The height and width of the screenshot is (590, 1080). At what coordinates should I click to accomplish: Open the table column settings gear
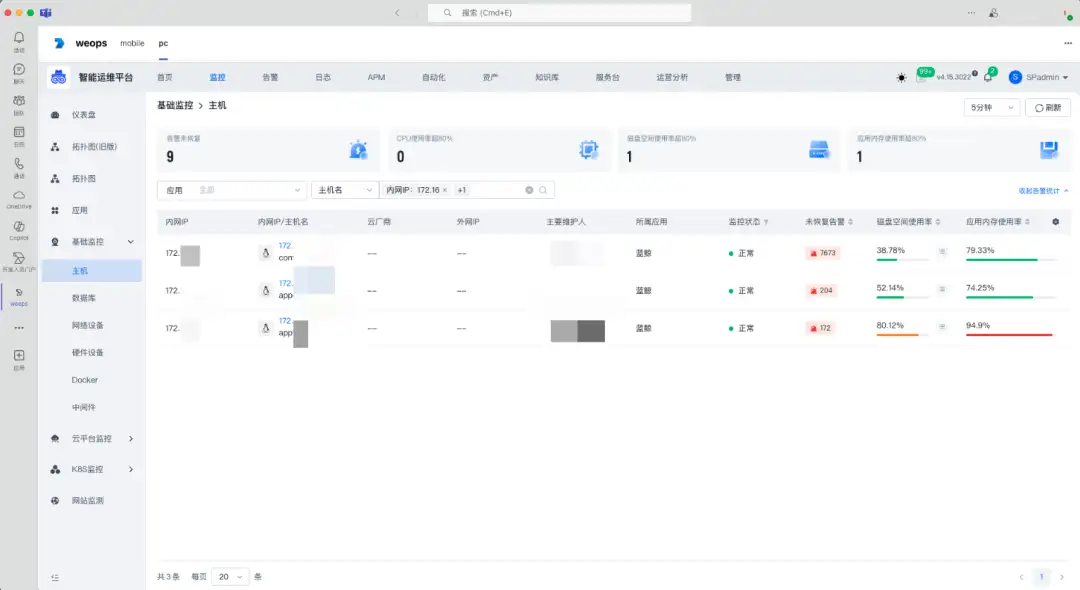pyautogui.click(x=1055, y=221)
